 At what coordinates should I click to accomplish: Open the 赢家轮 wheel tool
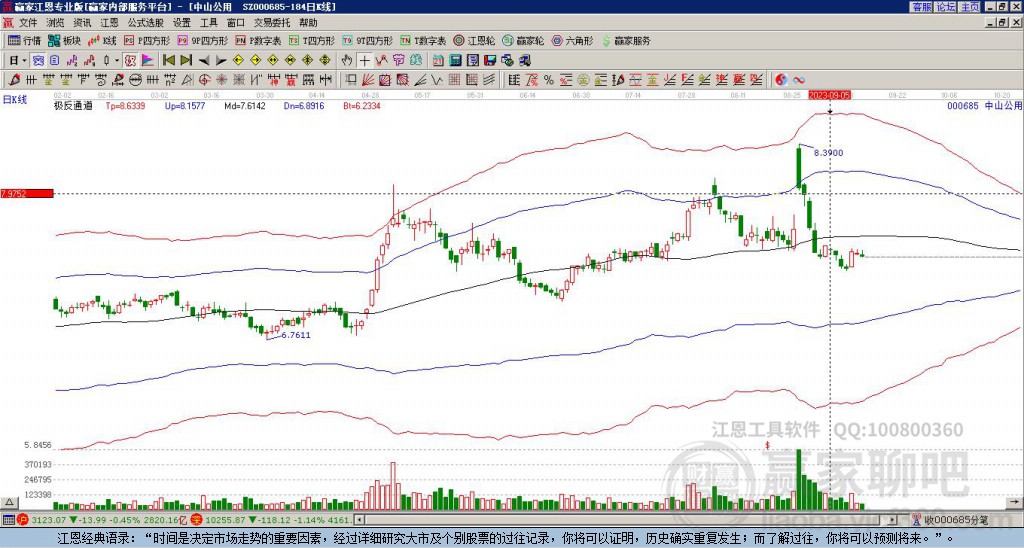click(x=523, y=40)
